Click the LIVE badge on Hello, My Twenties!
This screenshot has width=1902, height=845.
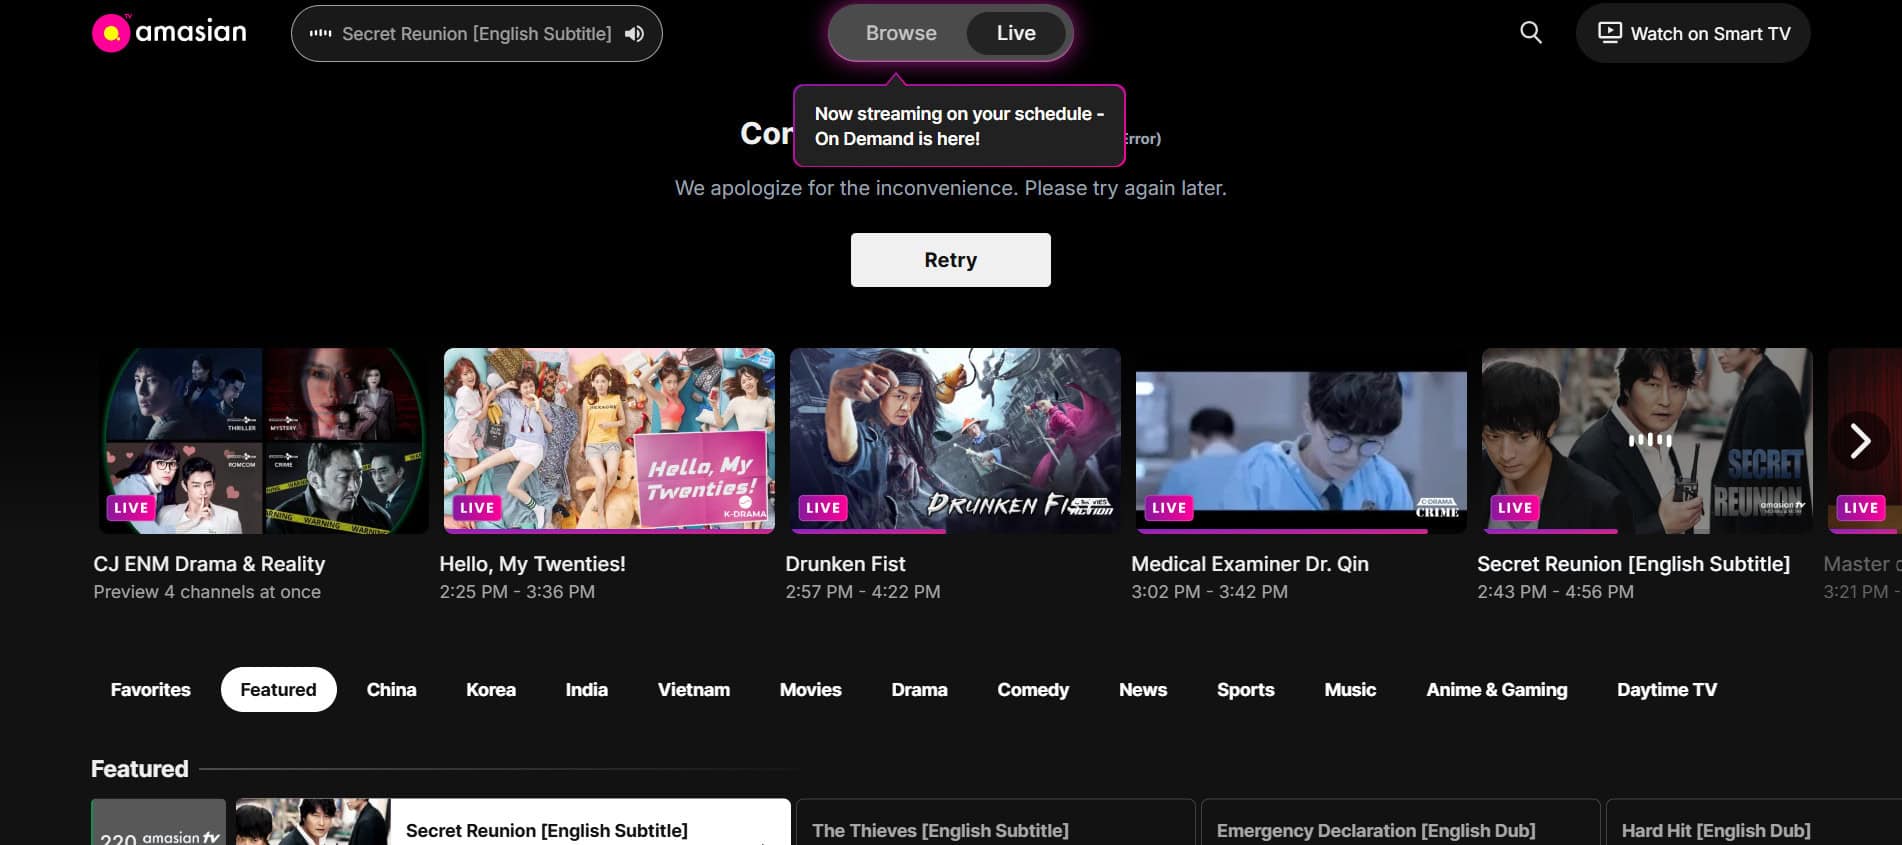click(477, 508)
